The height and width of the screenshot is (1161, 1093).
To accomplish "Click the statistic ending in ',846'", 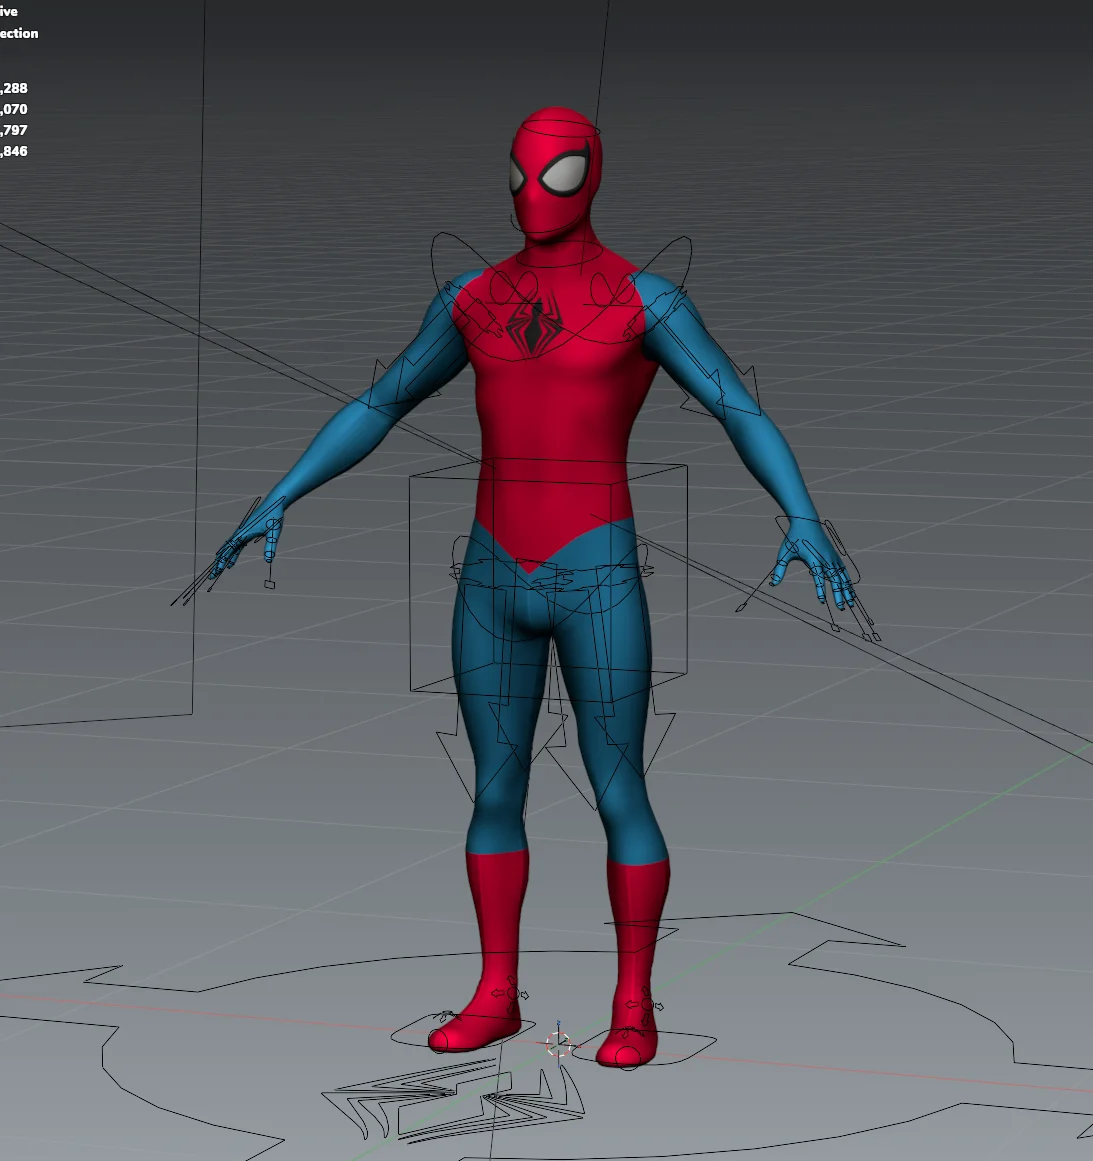I will [x=14, y=152].
